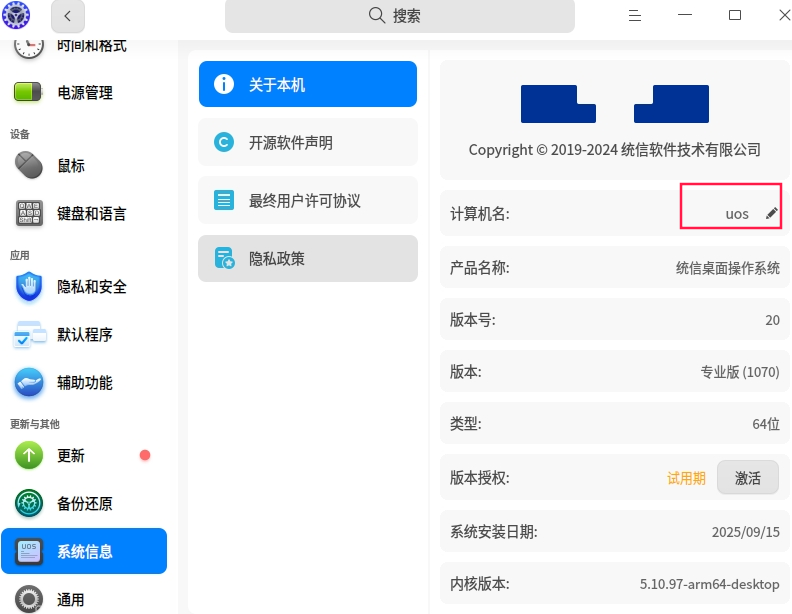Click the 通用 gear icon
The image size is (792, 614).
point(29,599)
